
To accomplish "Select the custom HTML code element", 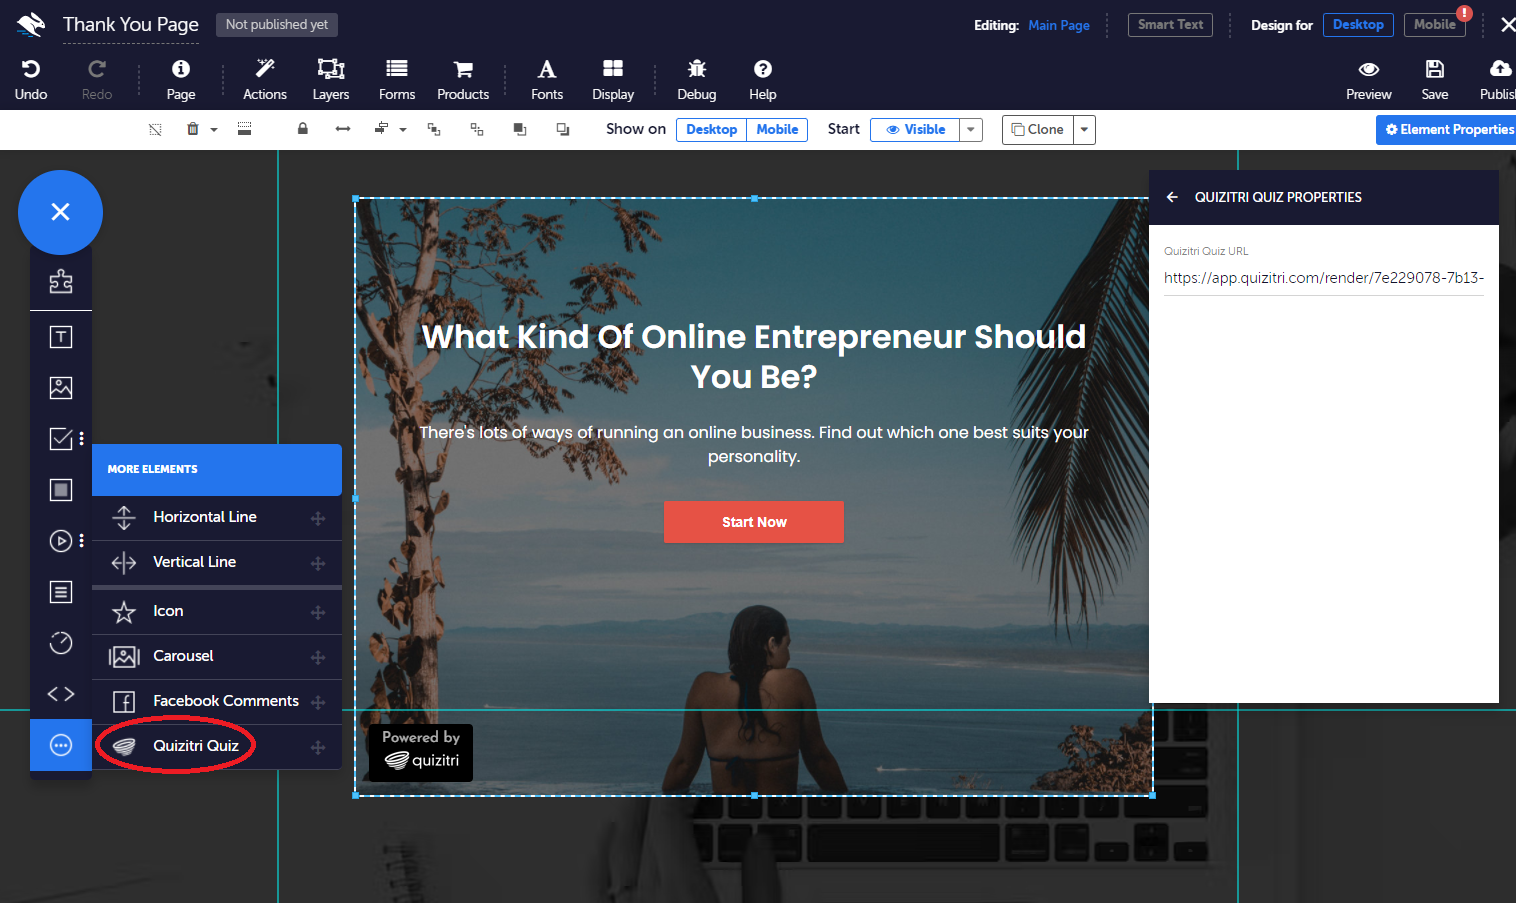I will coord(61,694).
